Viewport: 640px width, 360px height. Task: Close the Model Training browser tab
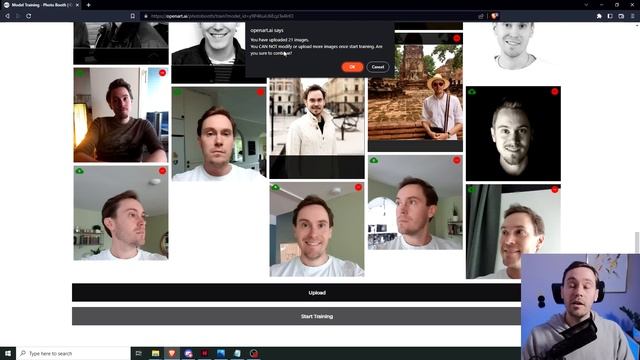(77, 5)
